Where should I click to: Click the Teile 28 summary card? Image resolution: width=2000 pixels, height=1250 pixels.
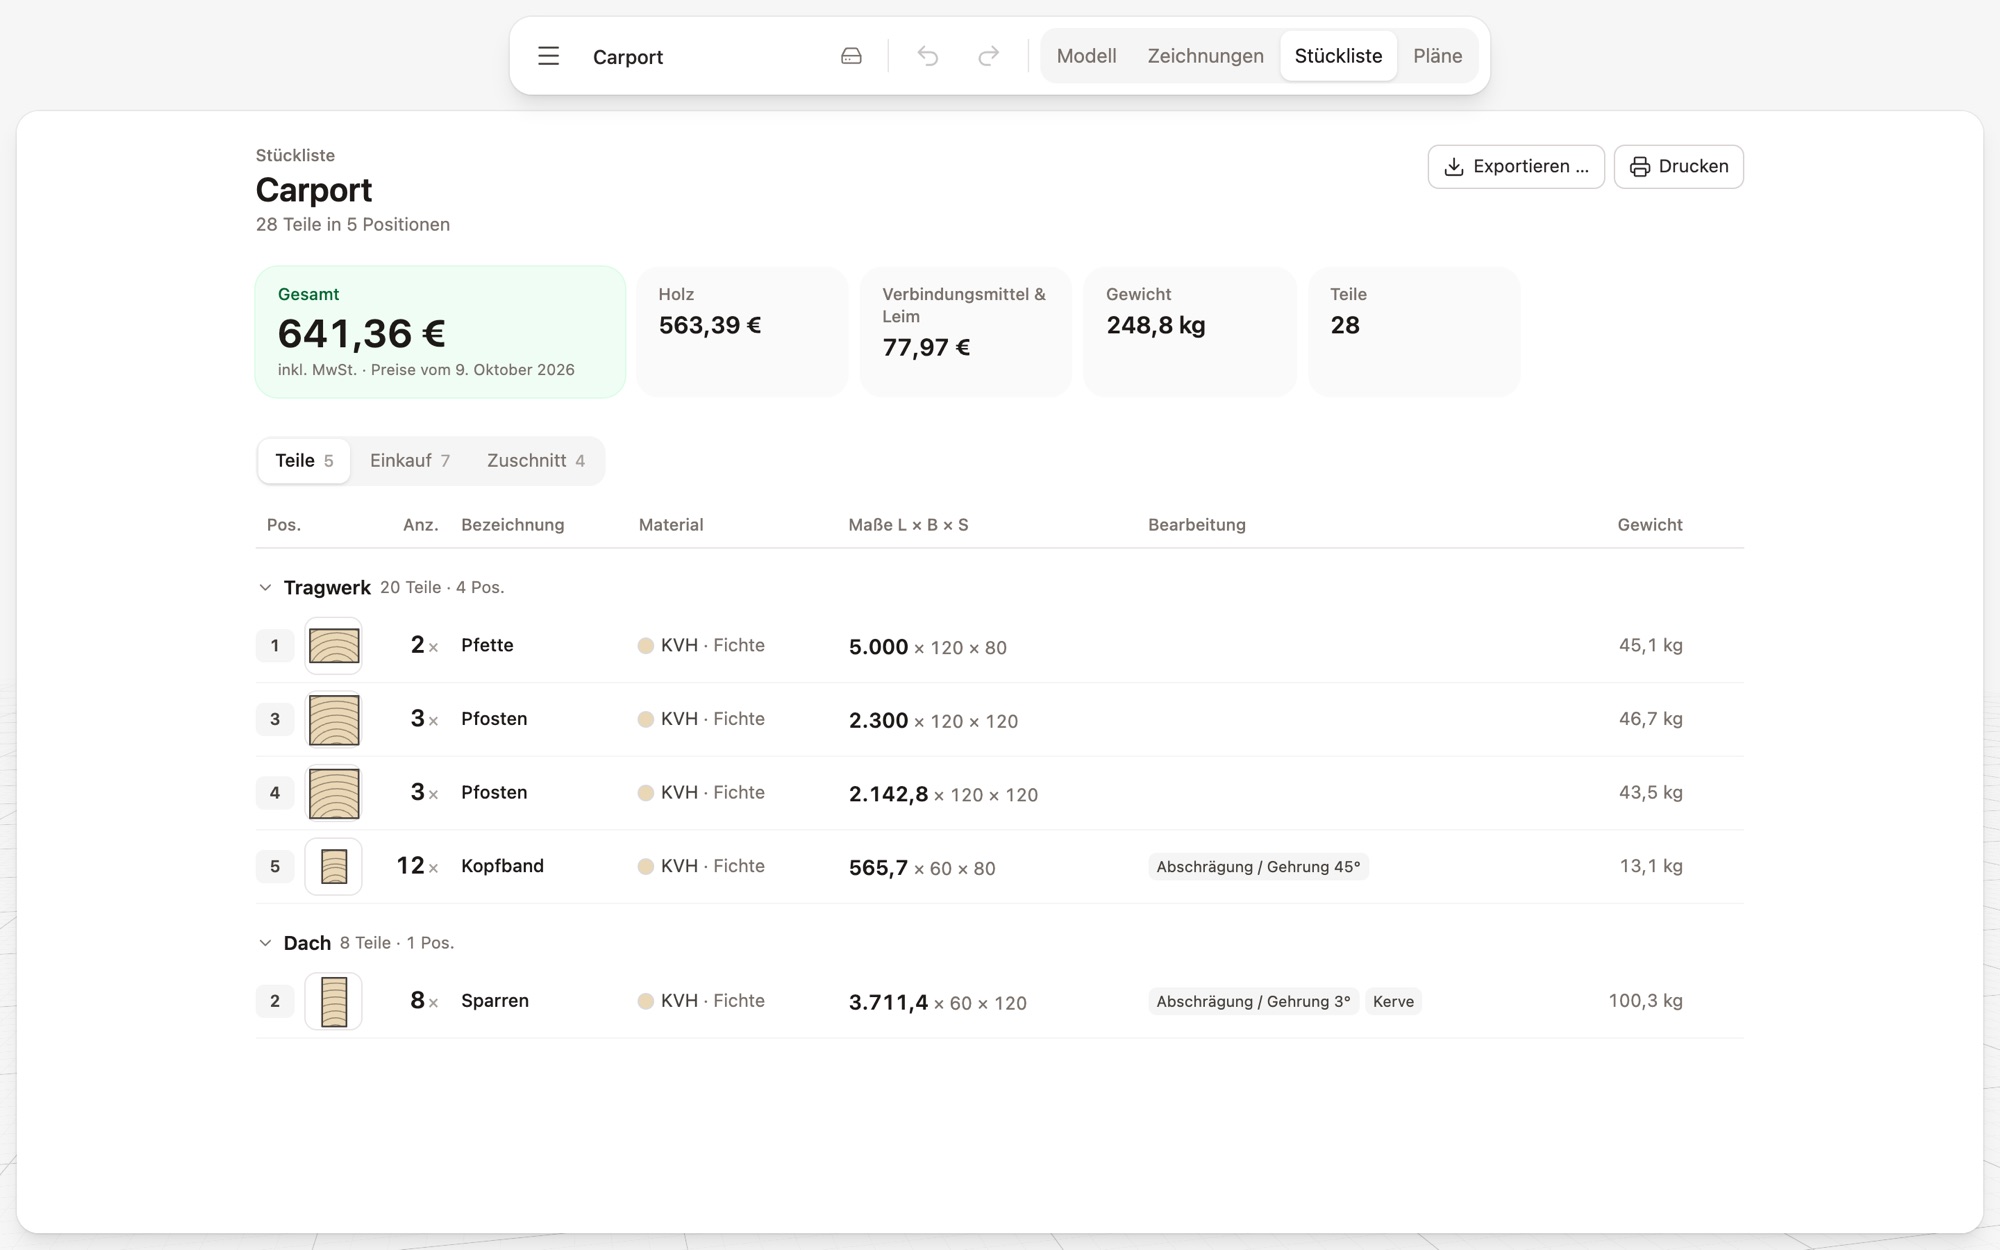(x=1414, y=332)
